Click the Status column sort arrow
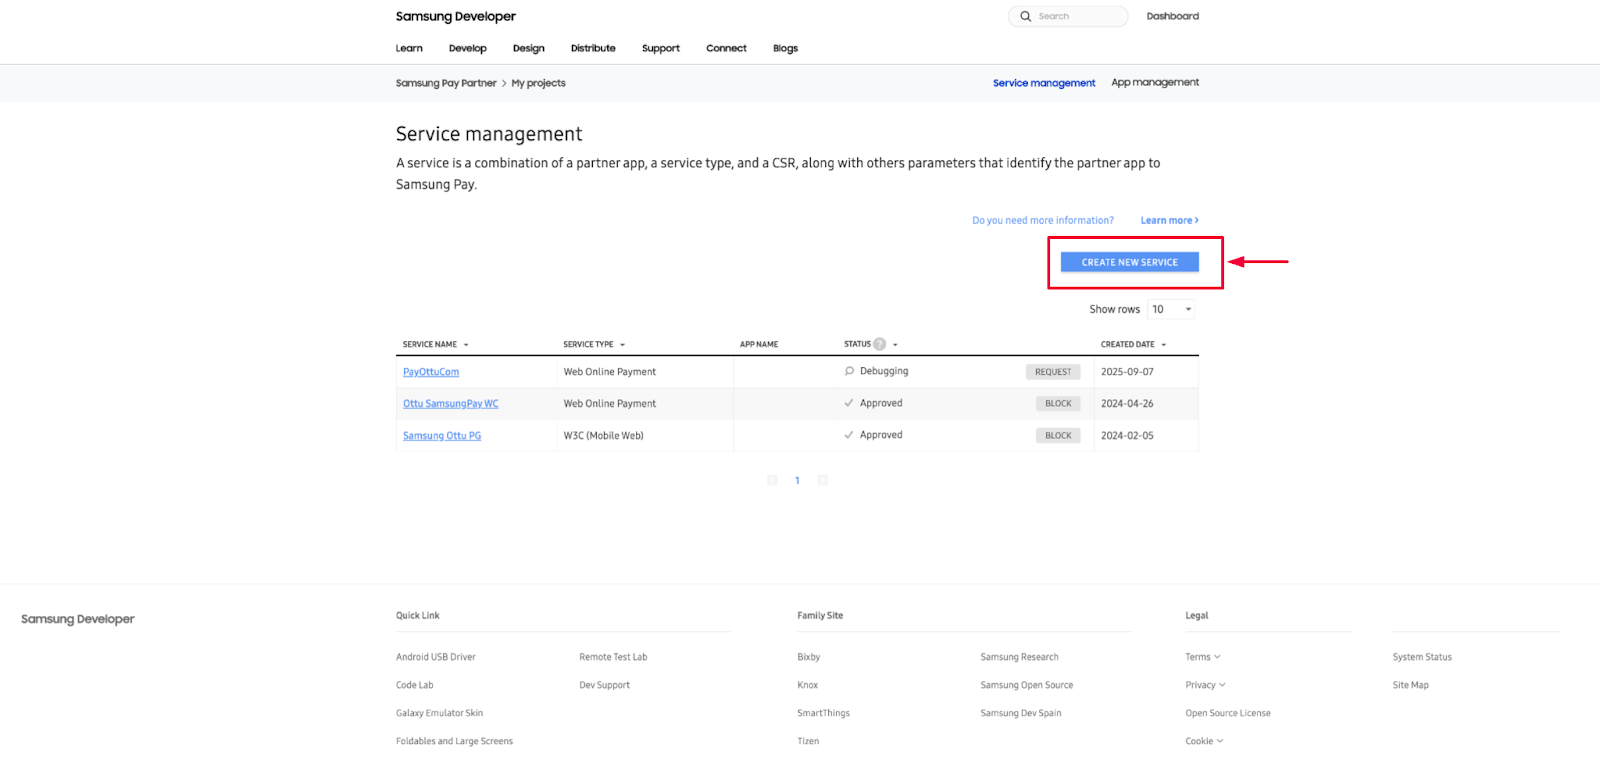Image resolution: width=1600 pixels, height=777 pixels. tap(895, 345)
